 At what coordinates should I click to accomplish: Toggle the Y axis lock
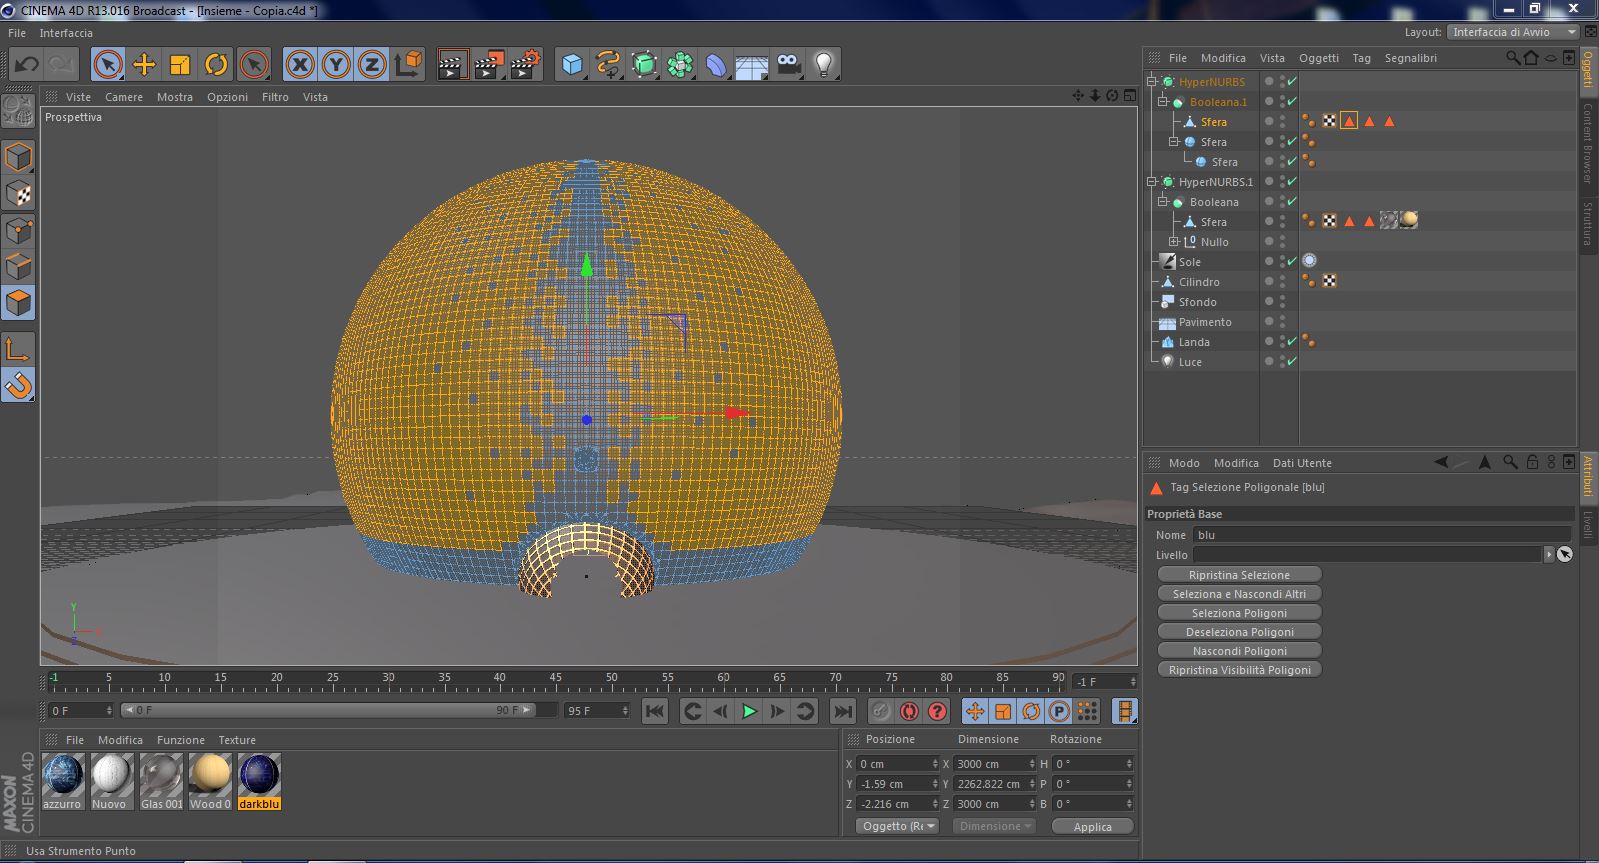(x=336, y=65)
